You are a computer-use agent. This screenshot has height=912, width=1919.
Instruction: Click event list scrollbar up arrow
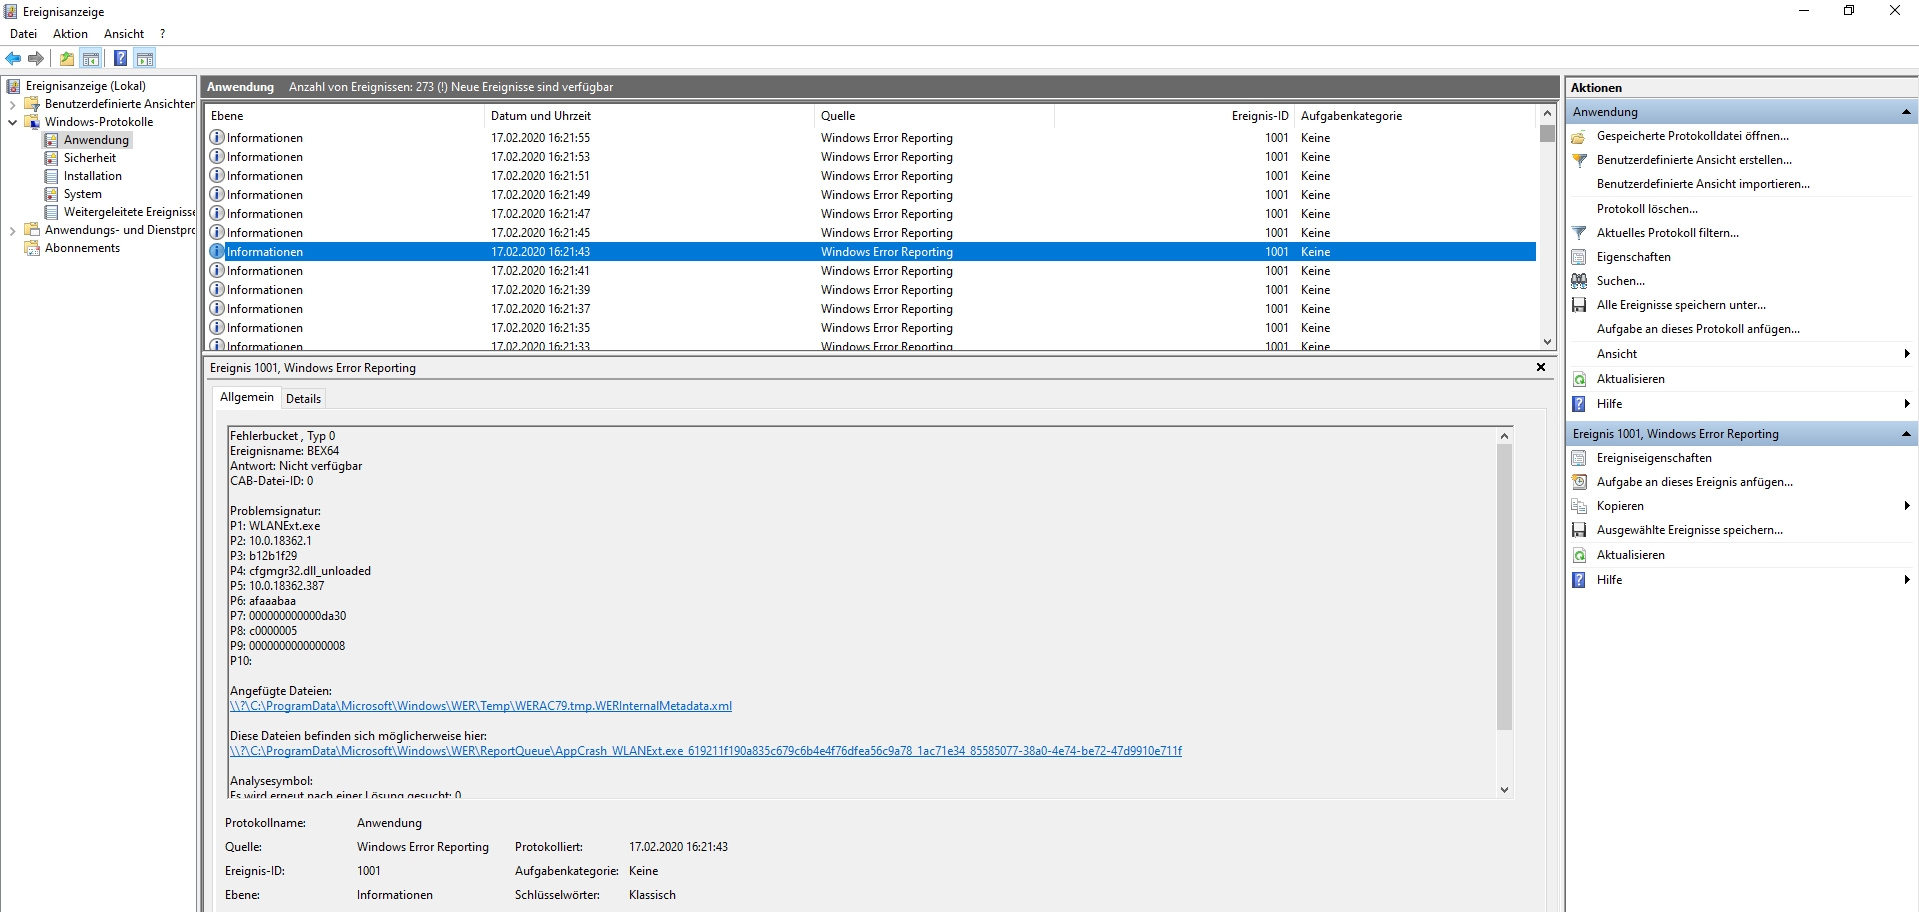click(1547, 114)
